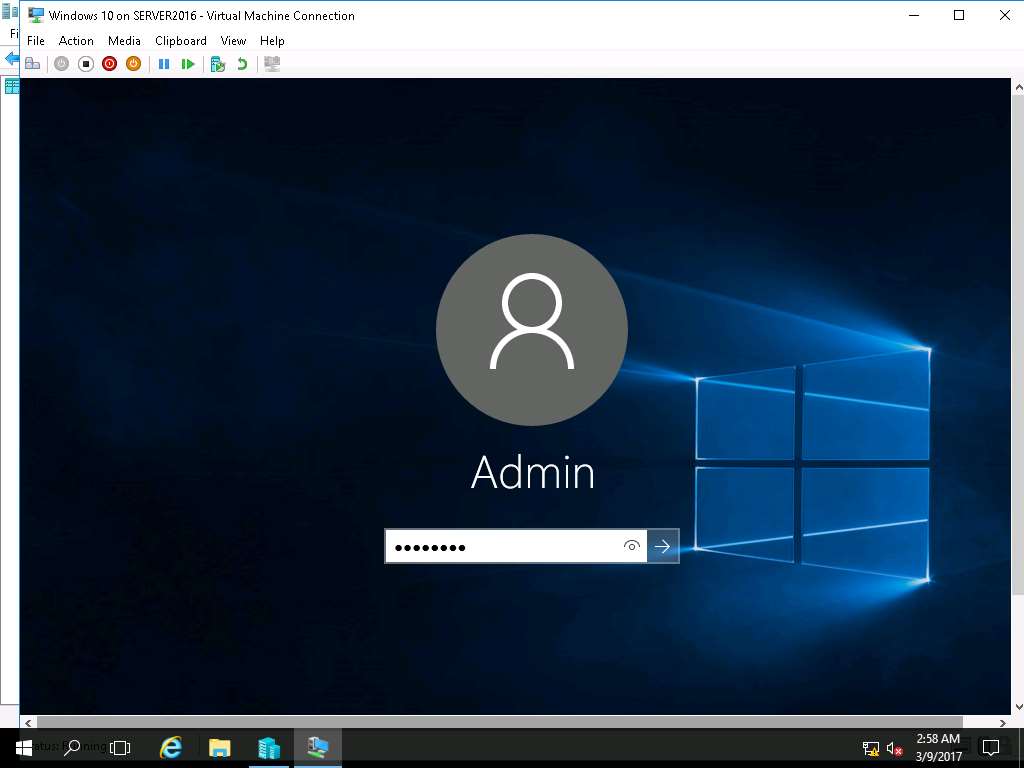1024x768 pixels.
Task: Click the back arrow in Hyper-V Manager window
Action: click(12, 59)
